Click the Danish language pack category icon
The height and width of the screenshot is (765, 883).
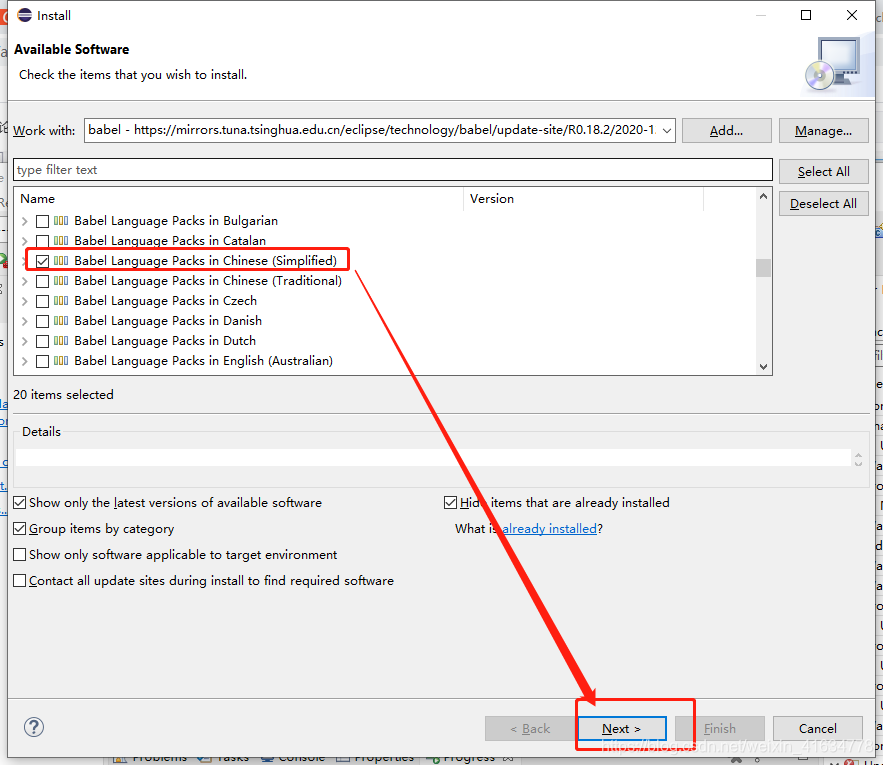point(61,321)
